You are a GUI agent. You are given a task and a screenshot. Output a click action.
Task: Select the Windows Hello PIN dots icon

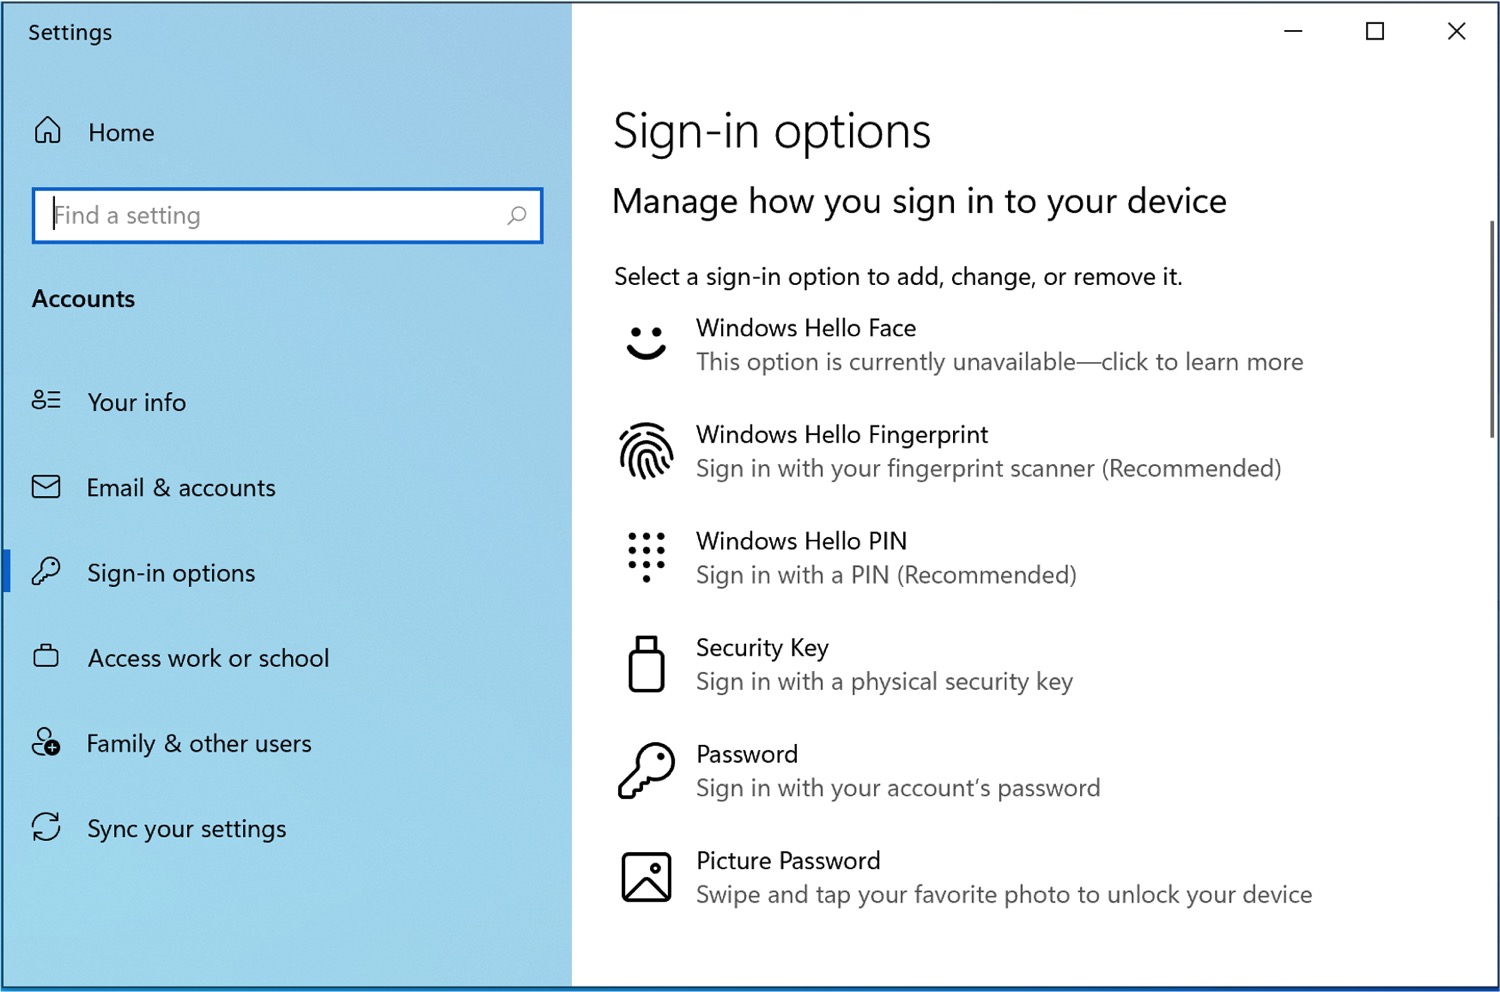pyautogui.click(x=645, y=558)
